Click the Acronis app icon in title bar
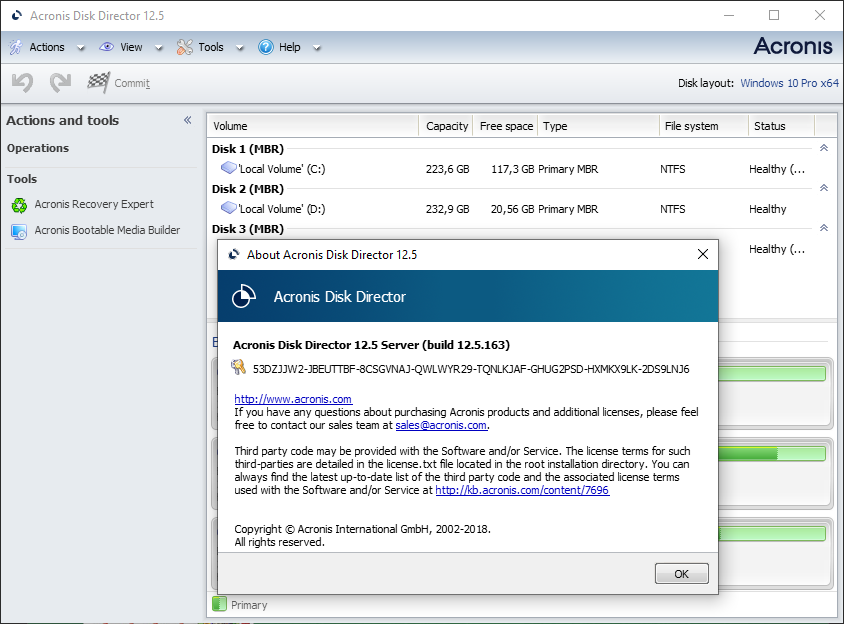This screenshot has width=844, height=624. (x=17, y=15)
